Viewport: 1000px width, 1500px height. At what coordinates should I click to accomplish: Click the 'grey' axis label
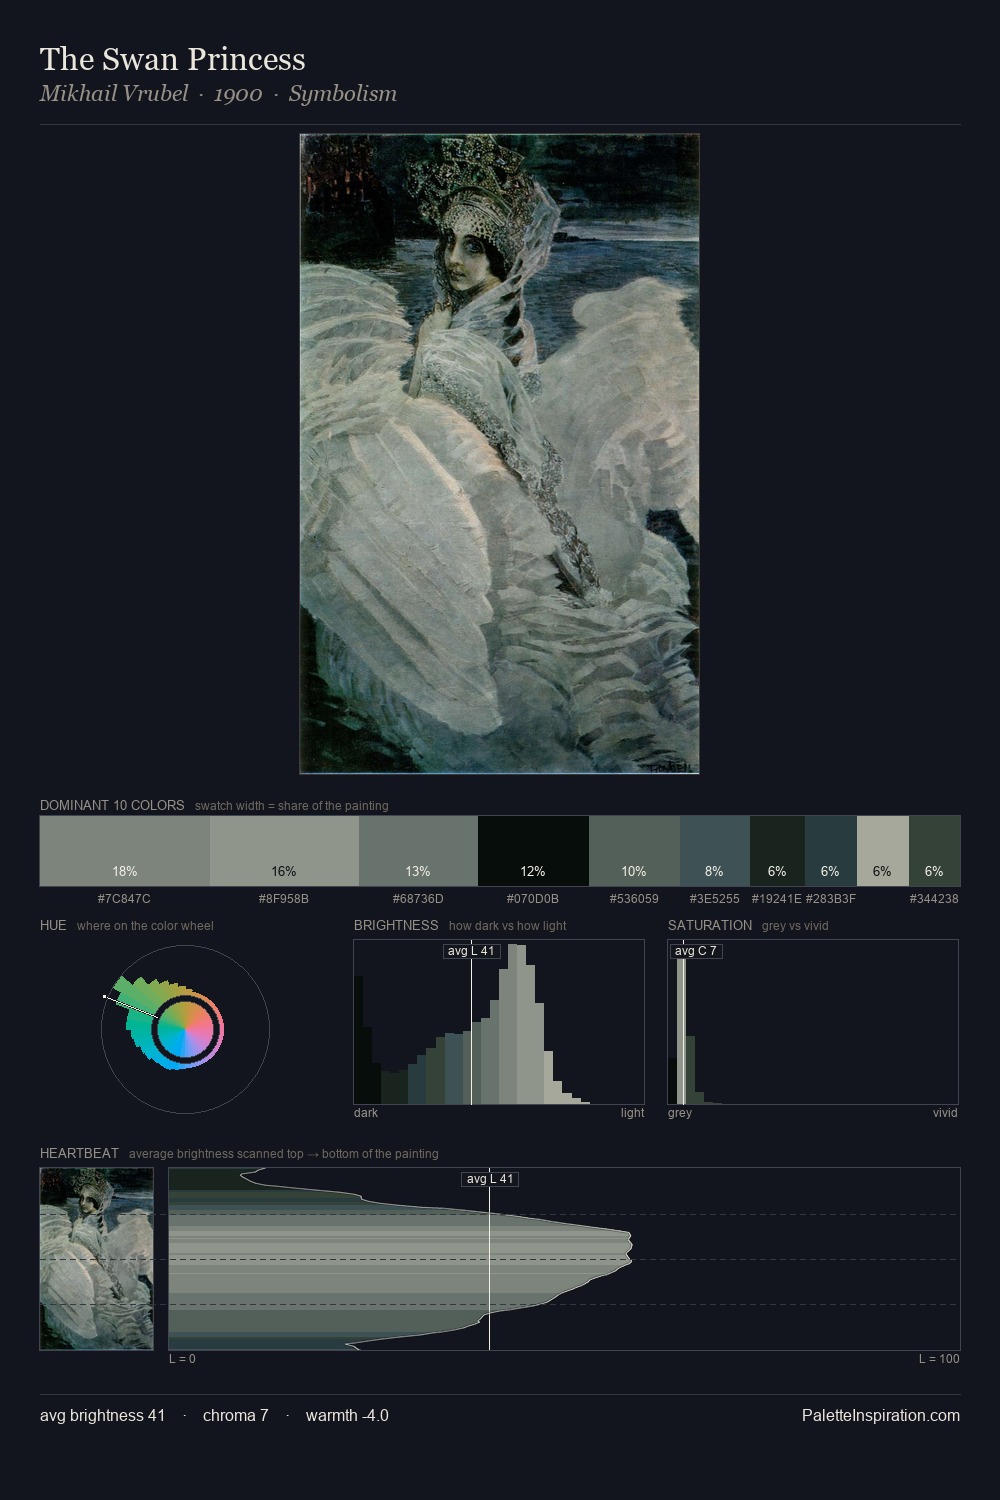[x=680, y=1113]
